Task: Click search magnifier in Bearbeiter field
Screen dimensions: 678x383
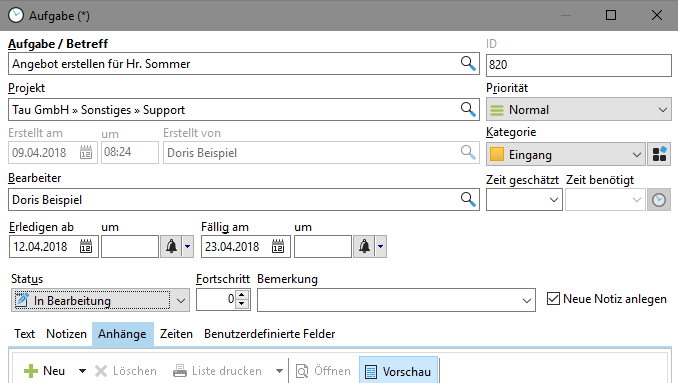Action: coord(468,199)
